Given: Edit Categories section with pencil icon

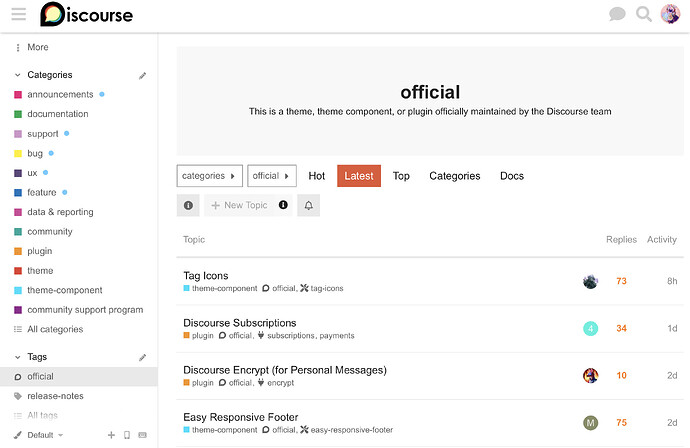Looking at the screenshot, I should pos(142,76).
